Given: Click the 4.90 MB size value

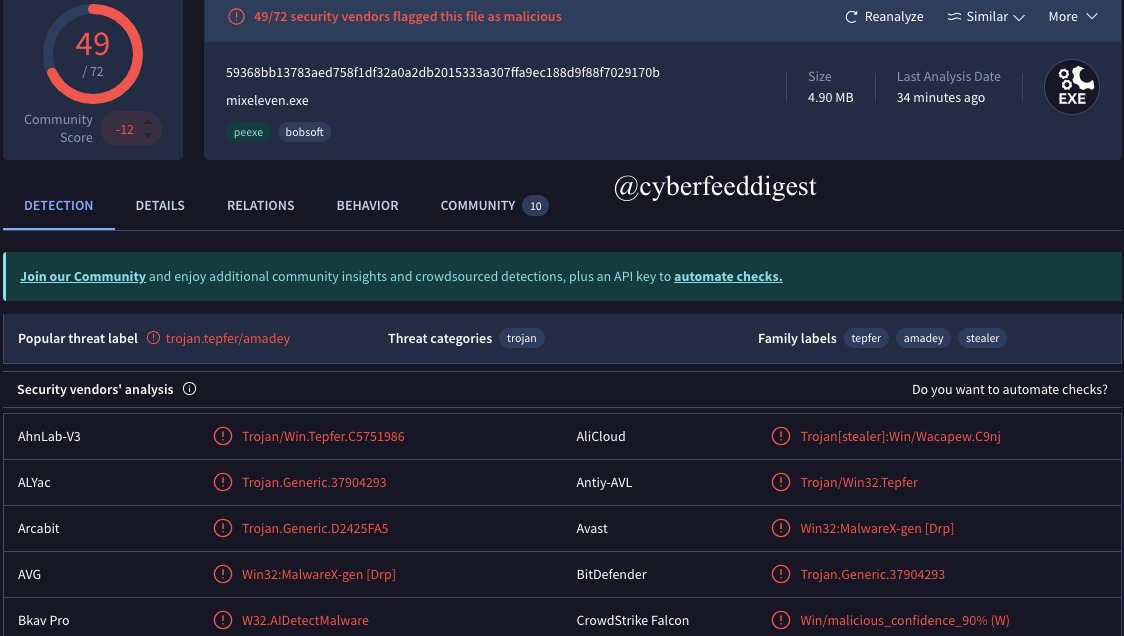Looking at the screenshot, I should point(831,98).
